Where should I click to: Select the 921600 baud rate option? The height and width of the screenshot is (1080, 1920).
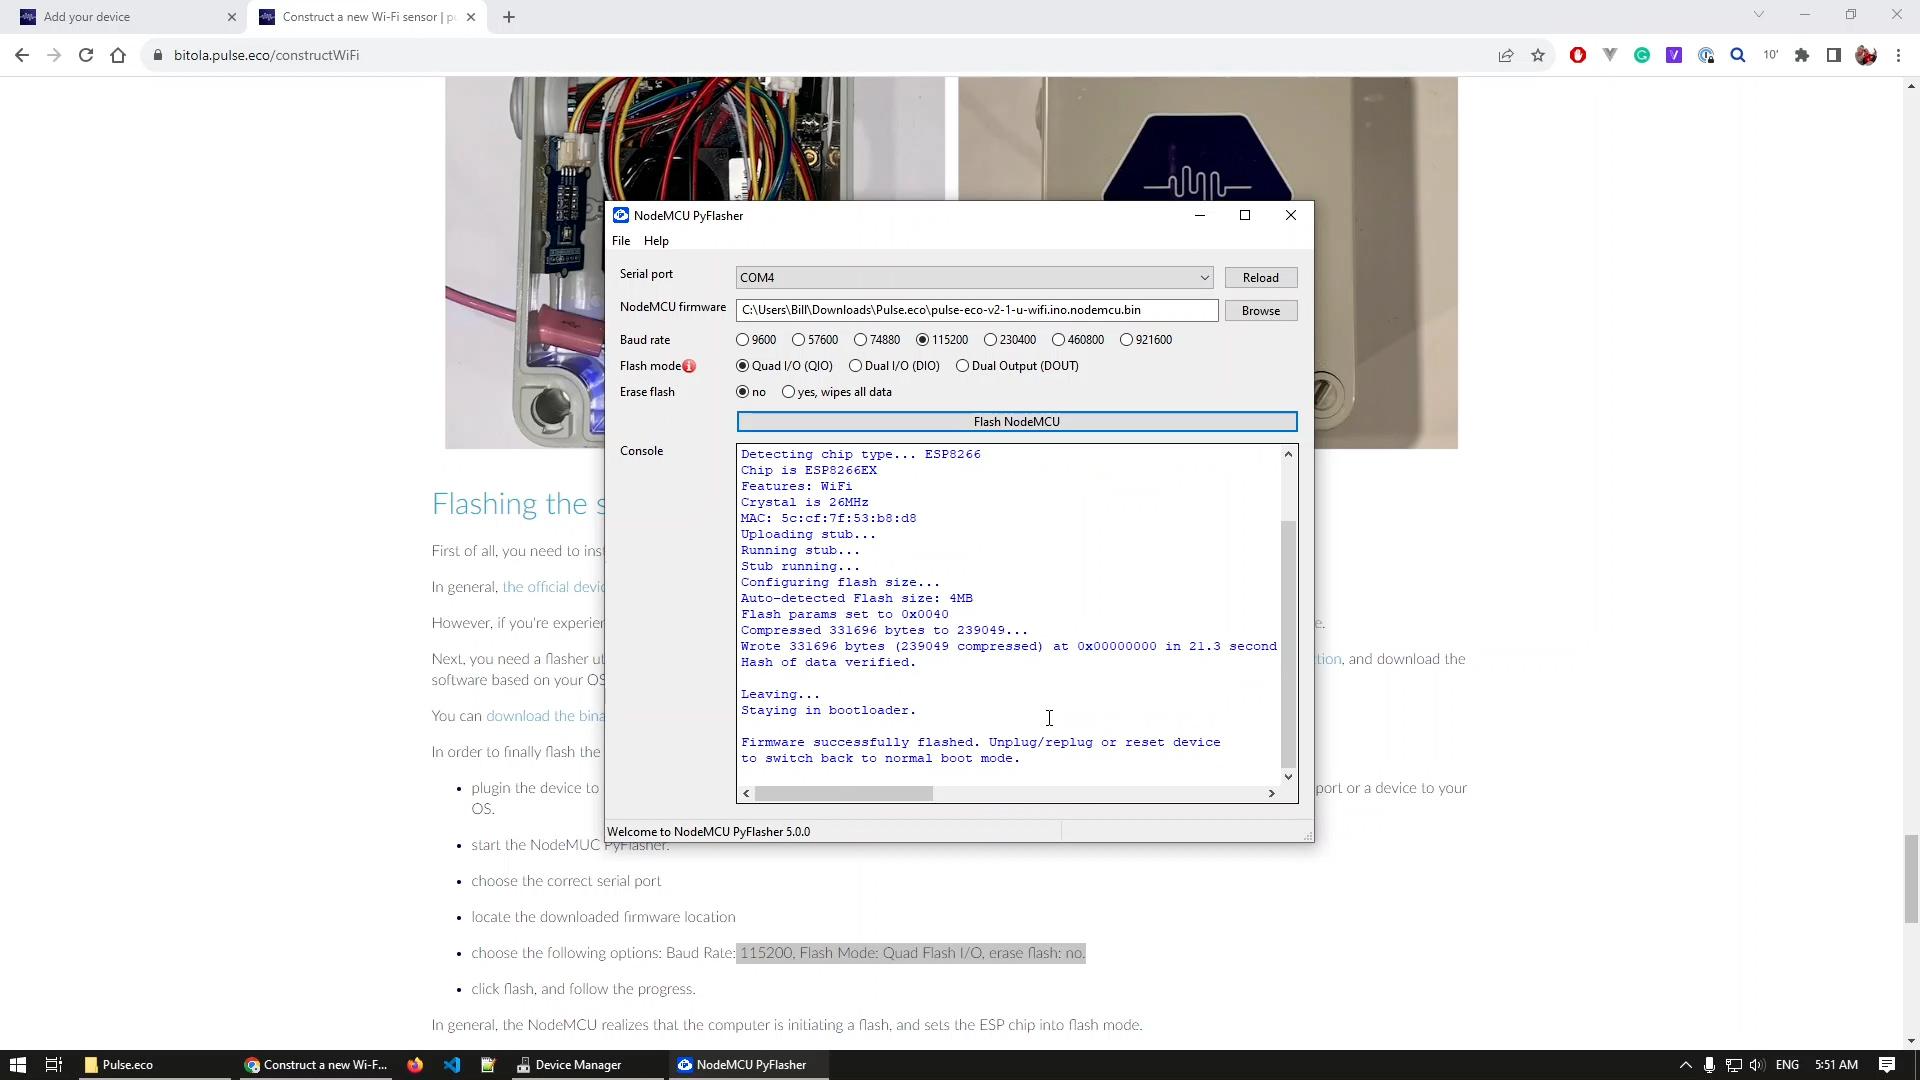(1127, 340)
